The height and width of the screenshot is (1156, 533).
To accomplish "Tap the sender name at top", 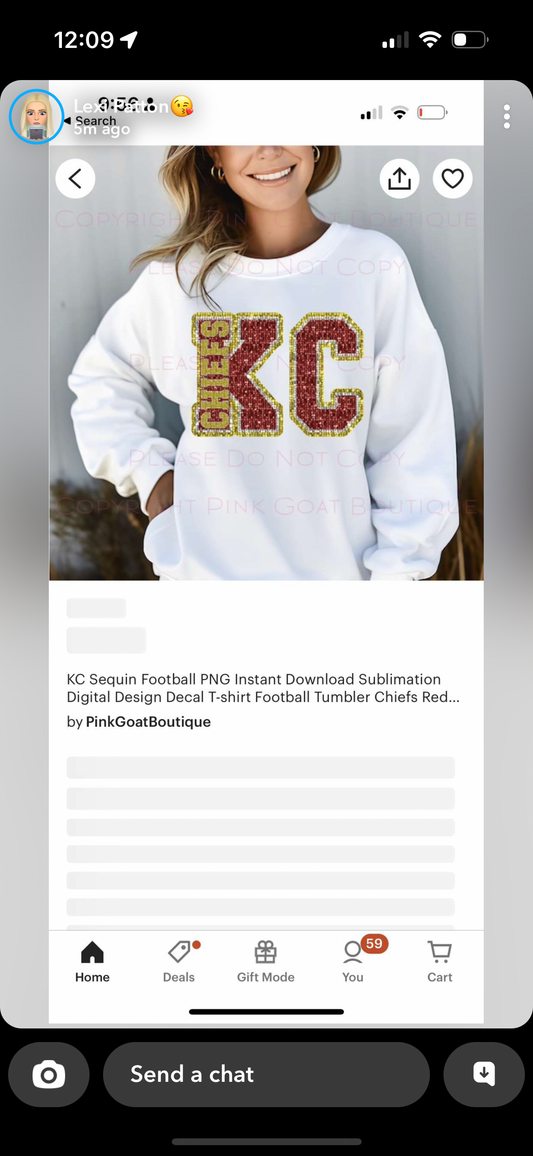I will click(x=122, y=107).
